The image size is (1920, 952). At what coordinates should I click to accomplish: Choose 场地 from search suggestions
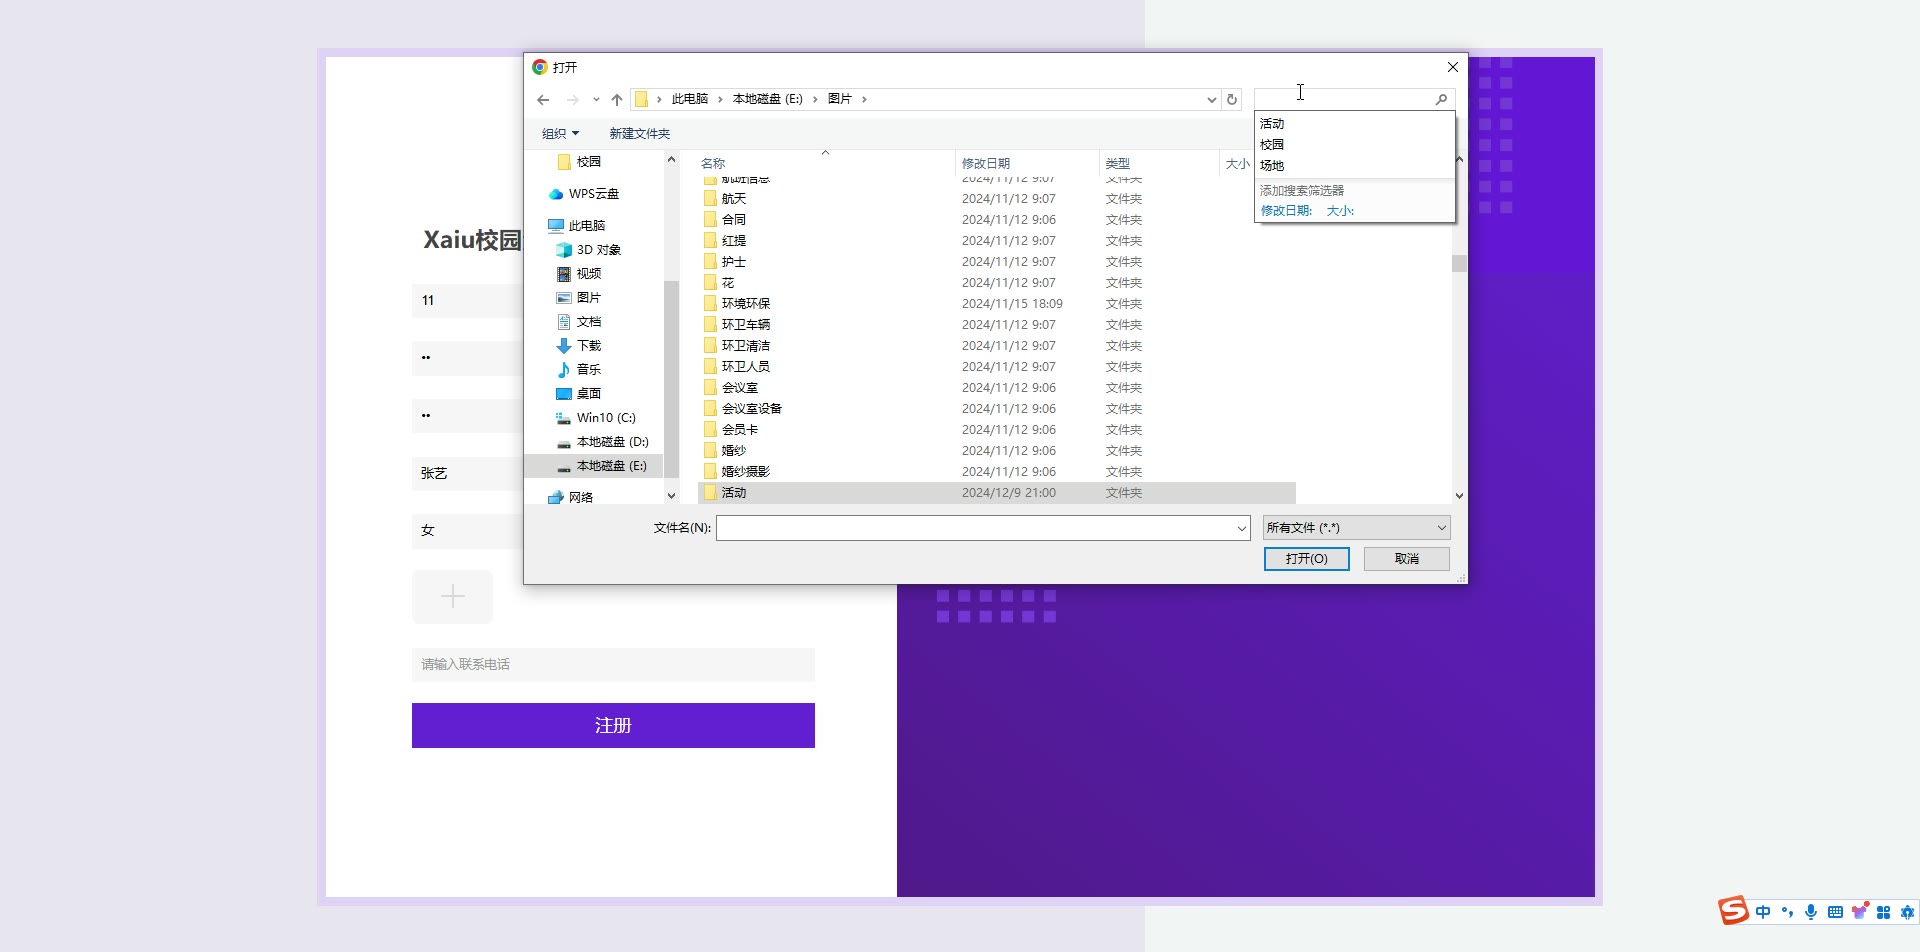click(x=1272, y=166)
